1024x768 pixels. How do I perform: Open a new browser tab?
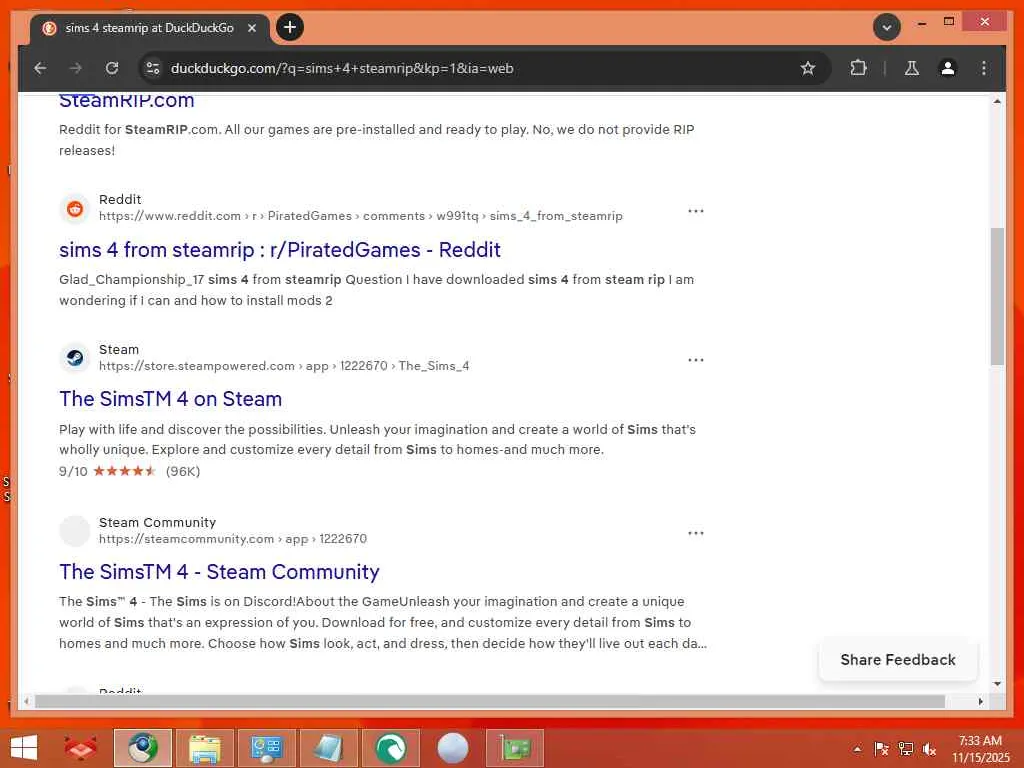tap(290, 27)
